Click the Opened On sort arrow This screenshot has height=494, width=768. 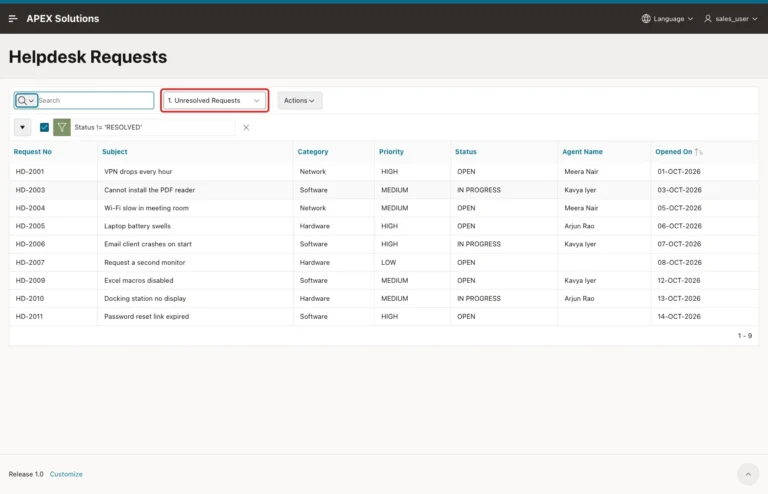[x=698, y=152]
